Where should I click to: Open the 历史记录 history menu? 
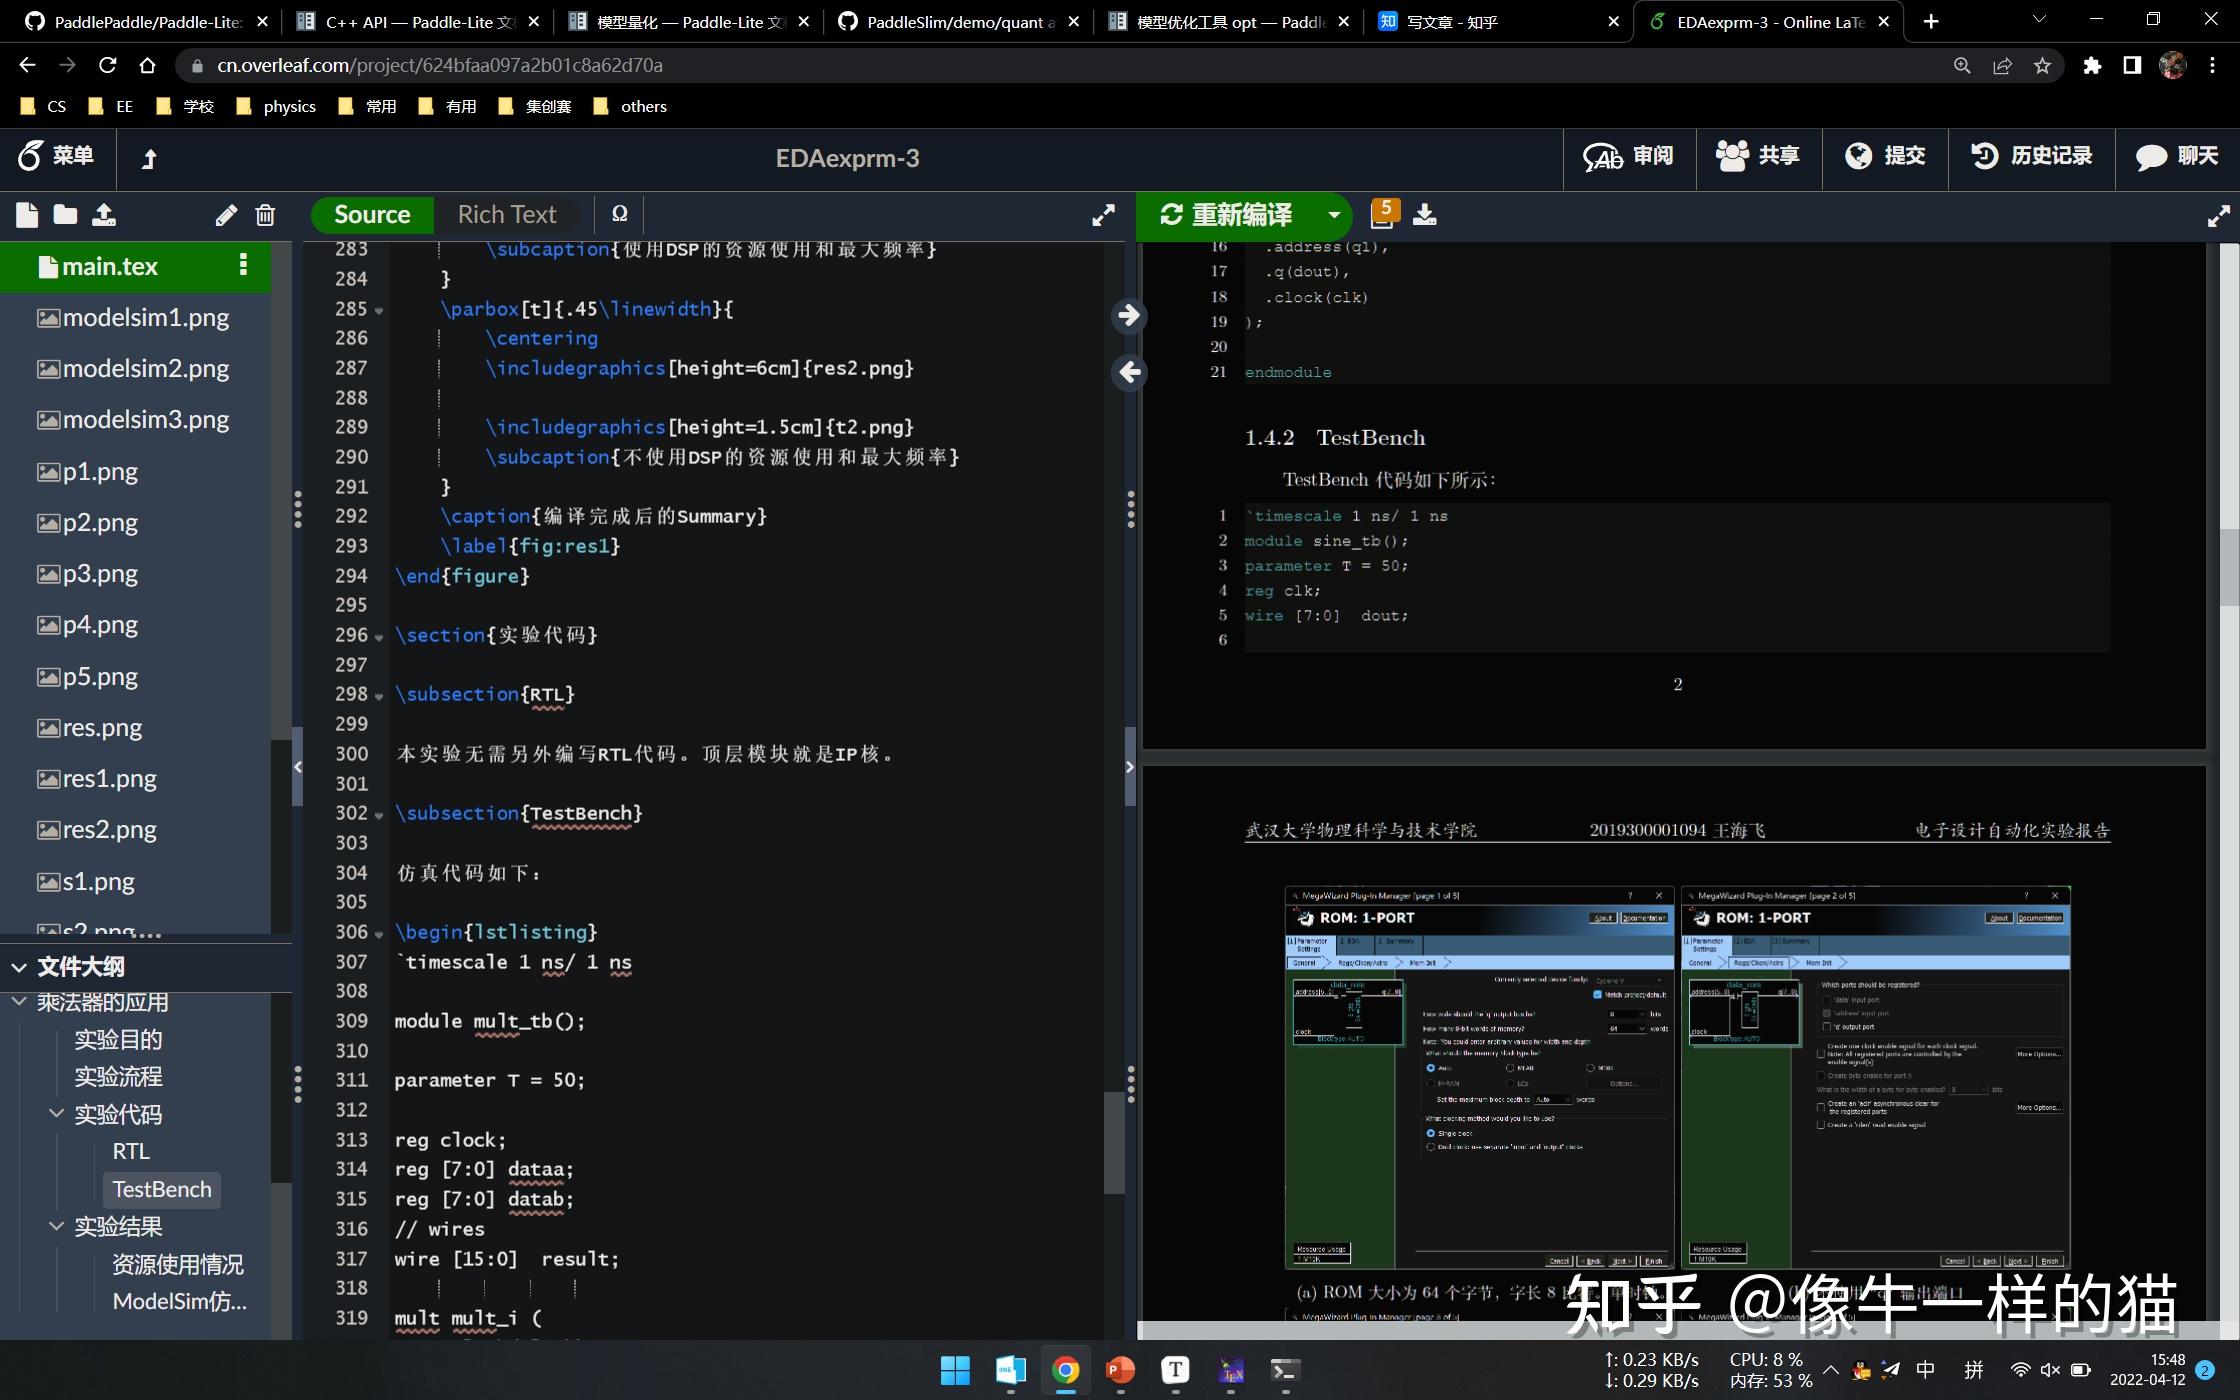(x=2031, y=156)
